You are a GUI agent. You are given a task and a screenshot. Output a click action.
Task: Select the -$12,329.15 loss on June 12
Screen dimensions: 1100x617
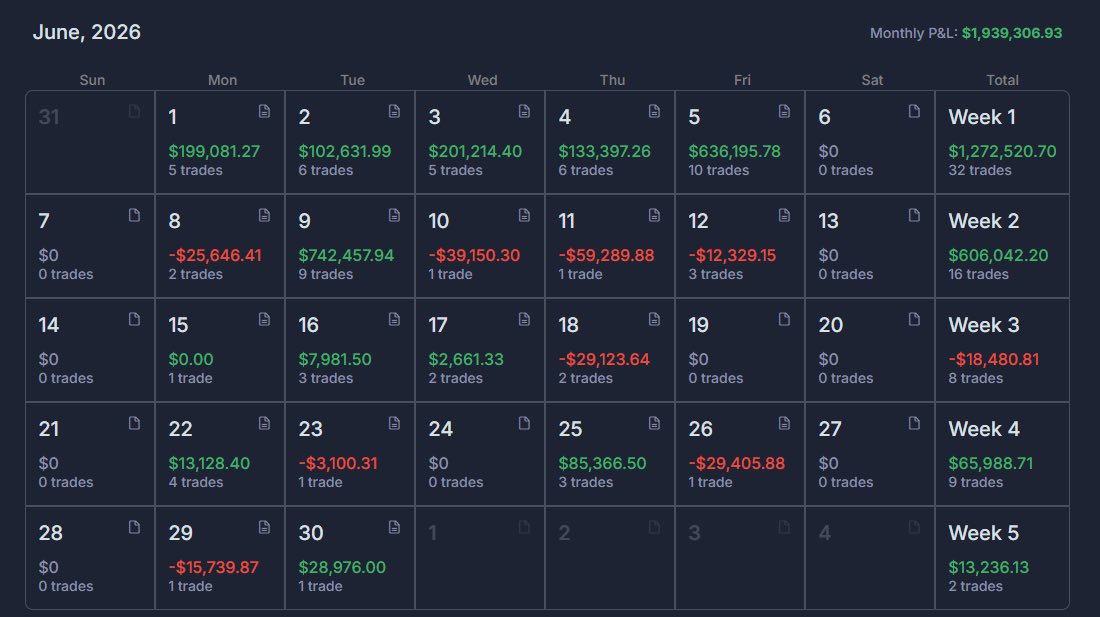pyautogui.click(x=732, y=255)
